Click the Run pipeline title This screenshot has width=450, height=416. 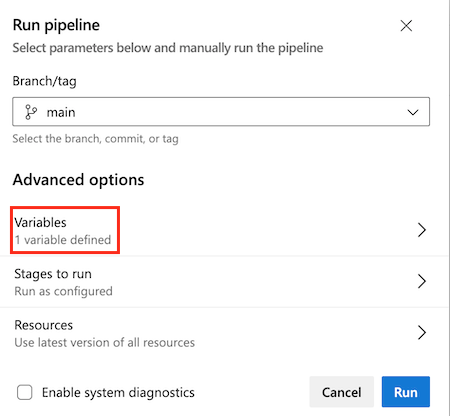click(x=56, y=25)
